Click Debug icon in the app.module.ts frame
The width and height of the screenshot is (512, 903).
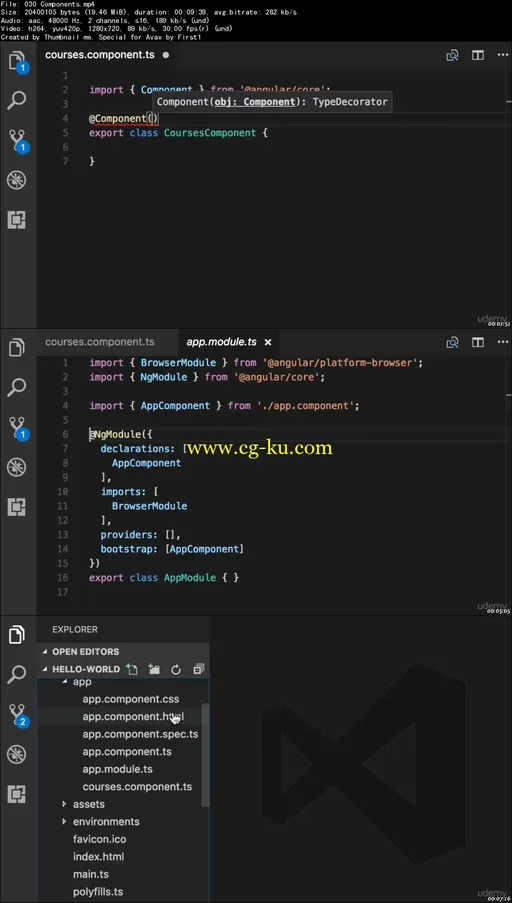click(x=16, y=467)
